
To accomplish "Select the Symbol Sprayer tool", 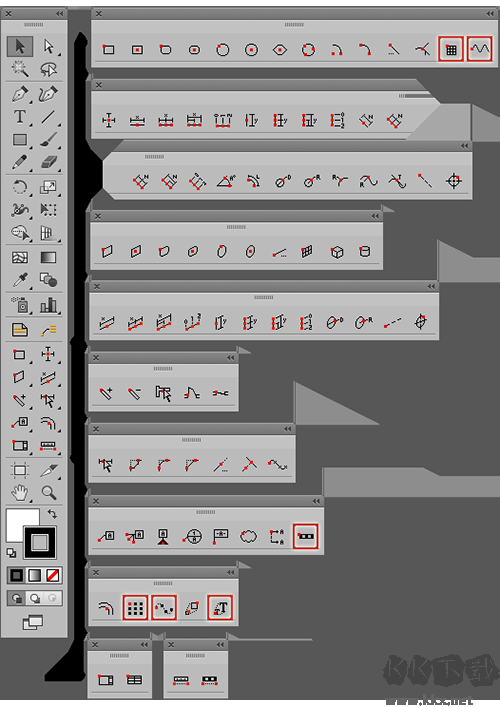I will (20, 305).
